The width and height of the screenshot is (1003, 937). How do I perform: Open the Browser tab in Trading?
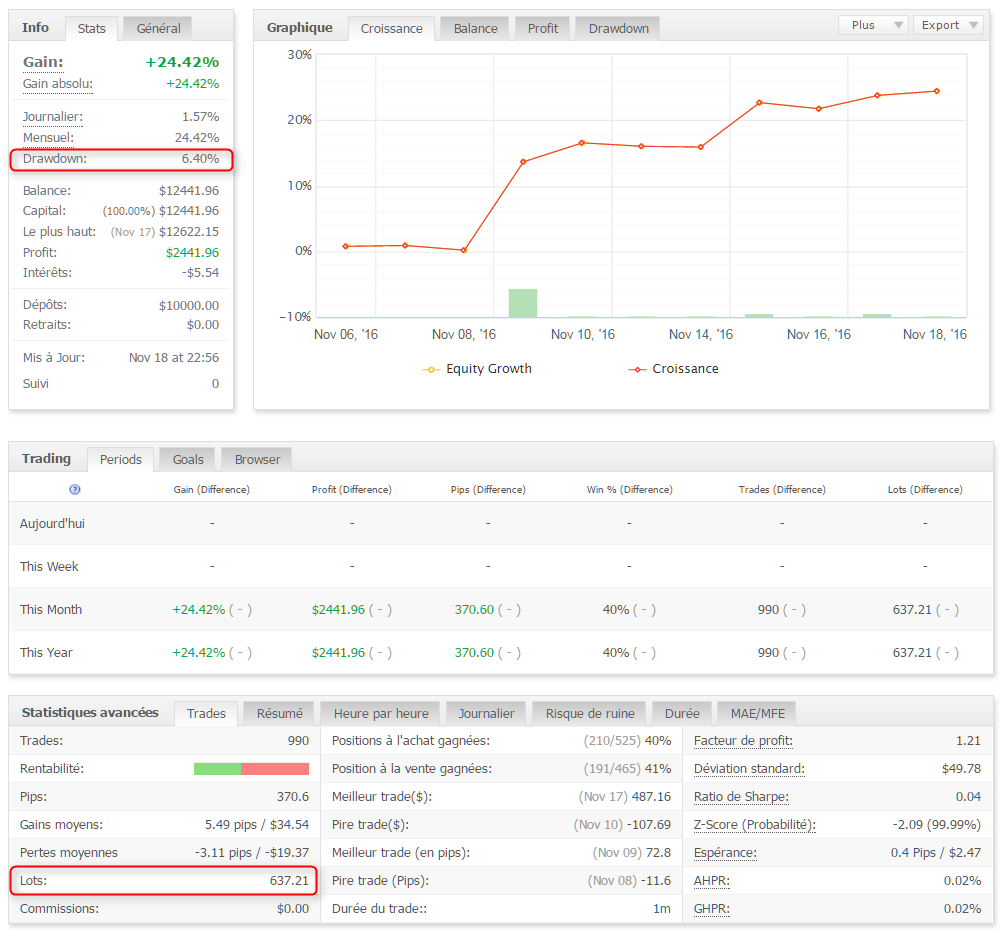(x=257, y=459)
